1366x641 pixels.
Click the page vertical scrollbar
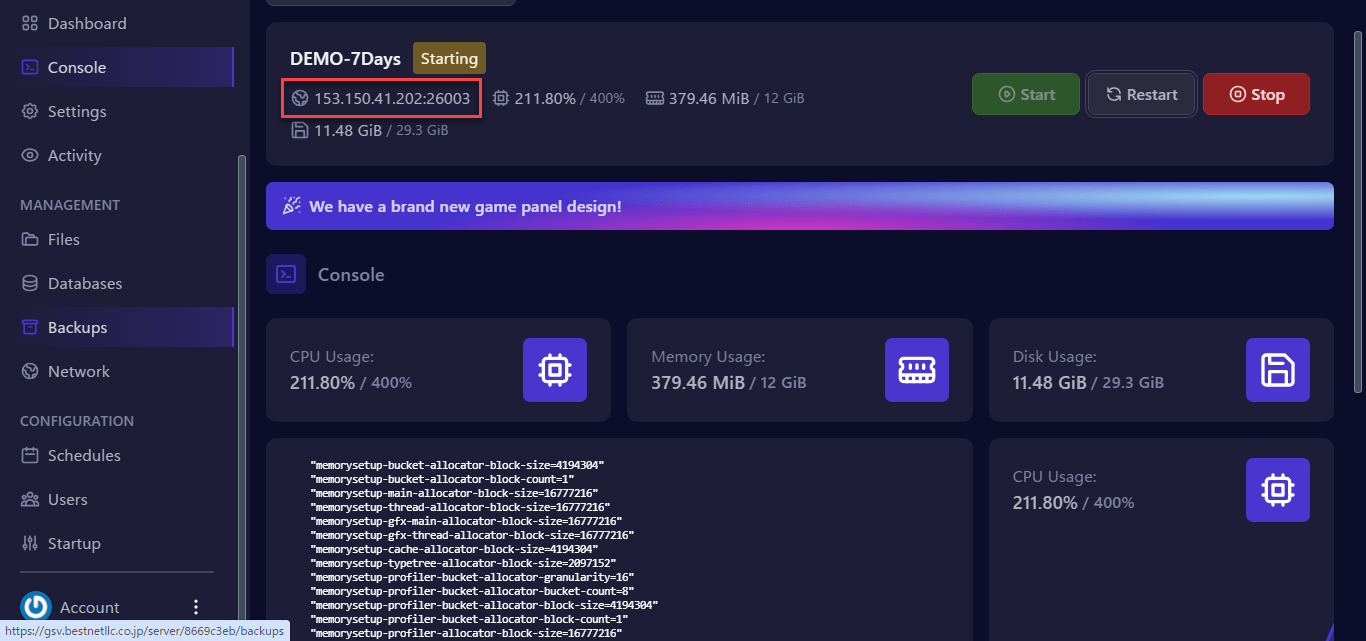click(1357, 210)
